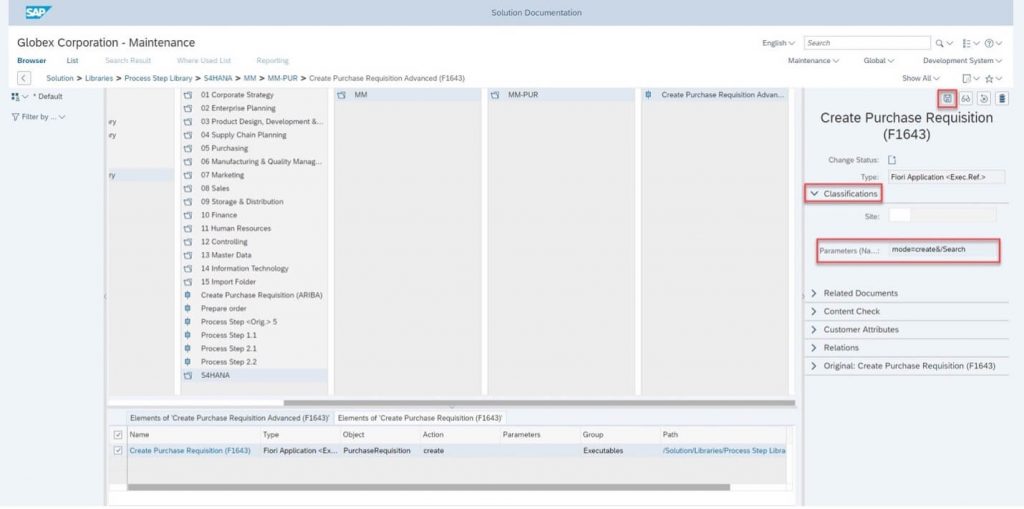Click the browser columns horizontal scrollbar

pos(539,403)
